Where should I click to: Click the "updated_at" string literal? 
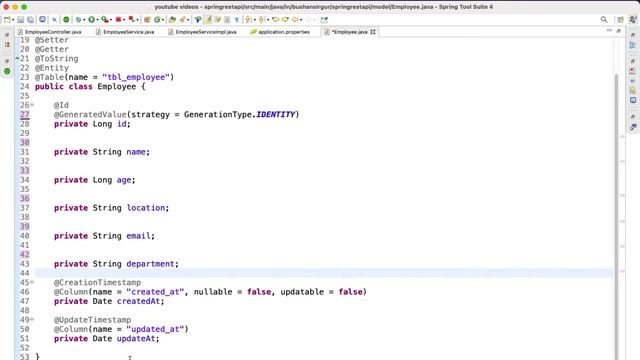pyautogui.click(x=155, y=329)
